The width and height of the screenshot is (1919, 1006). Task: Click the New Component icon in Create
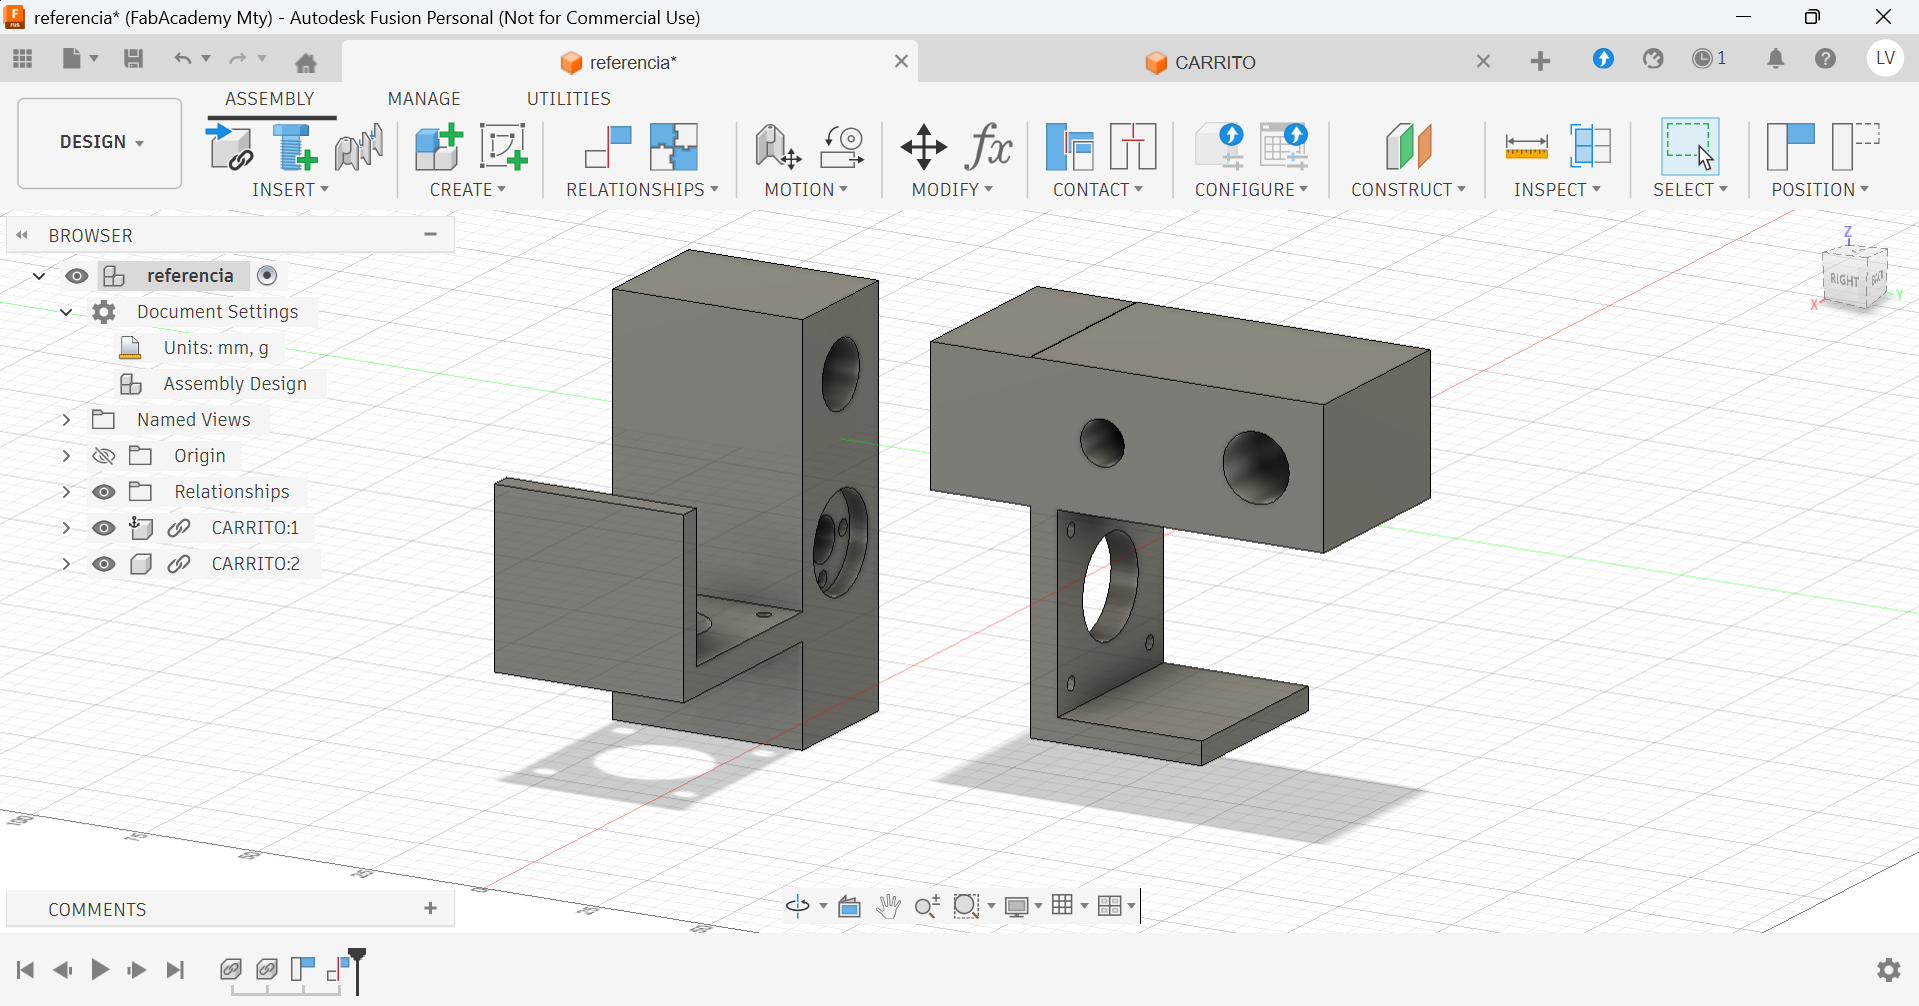[x=438, y=148]
